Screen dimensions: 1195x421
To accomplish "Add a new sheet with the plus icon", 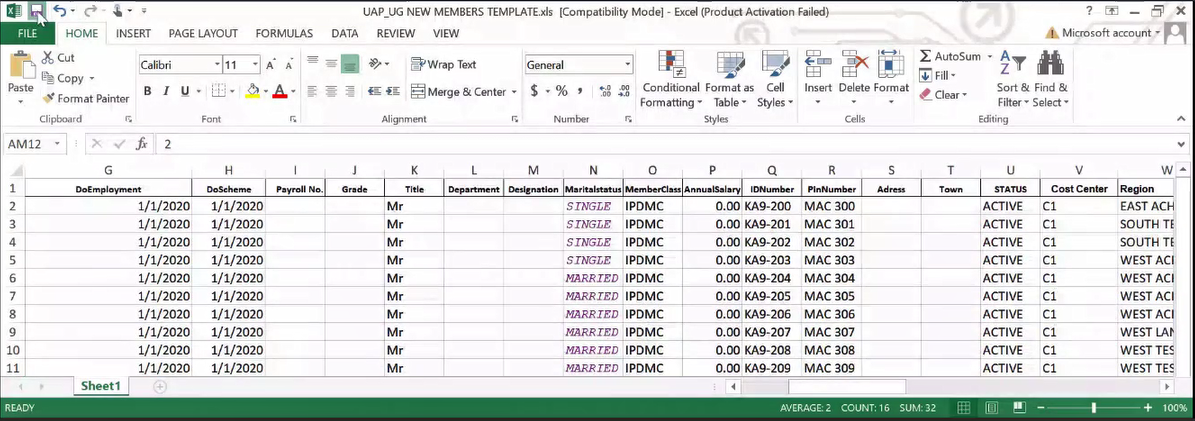I will tap(159, 387).
